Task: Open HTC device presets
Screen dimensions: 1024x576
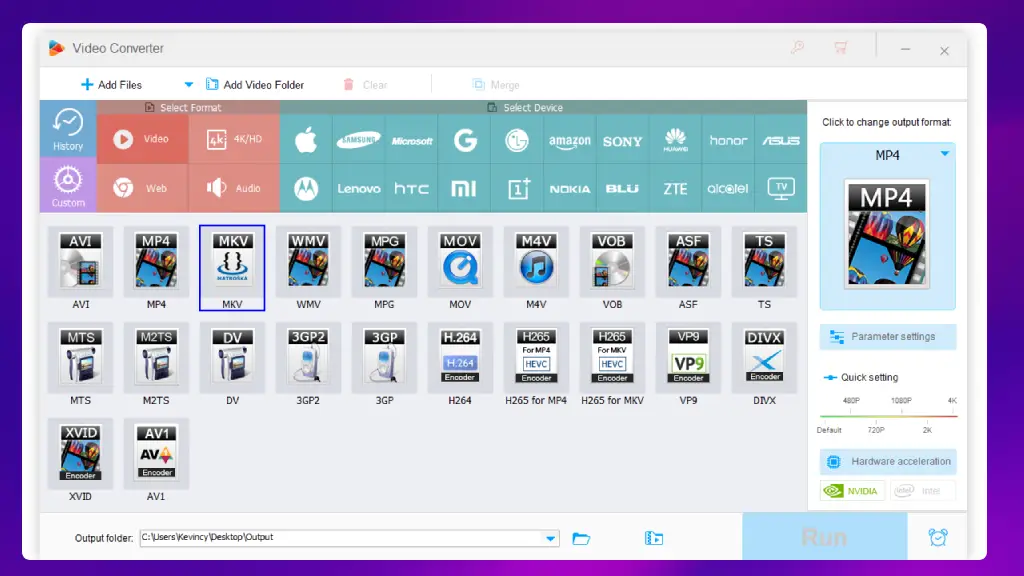Action: point(411,189)
